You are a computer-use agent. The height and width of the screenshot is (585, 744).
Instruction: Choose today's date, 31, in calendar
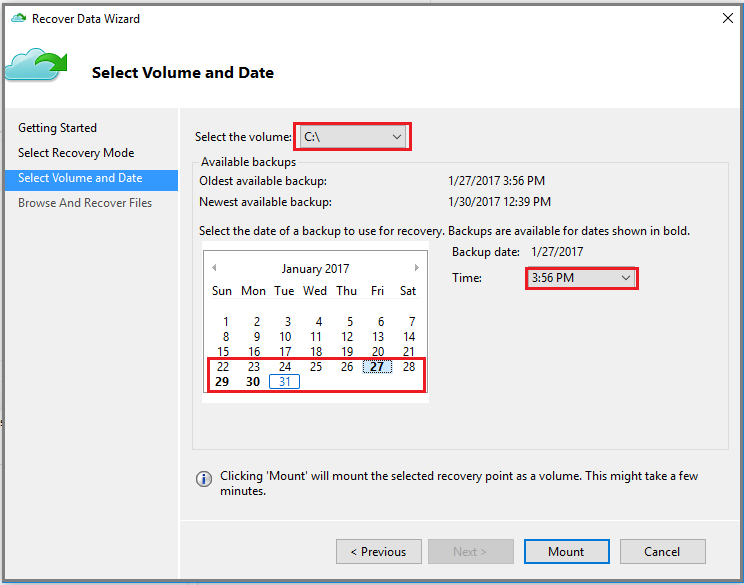pos(284,381)
